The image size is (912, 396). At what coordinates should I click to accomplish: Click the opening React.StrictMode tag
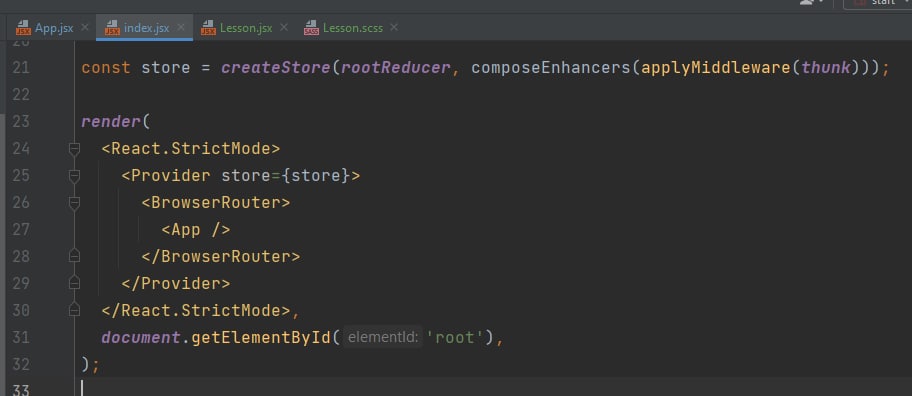(x=191, y=149)
